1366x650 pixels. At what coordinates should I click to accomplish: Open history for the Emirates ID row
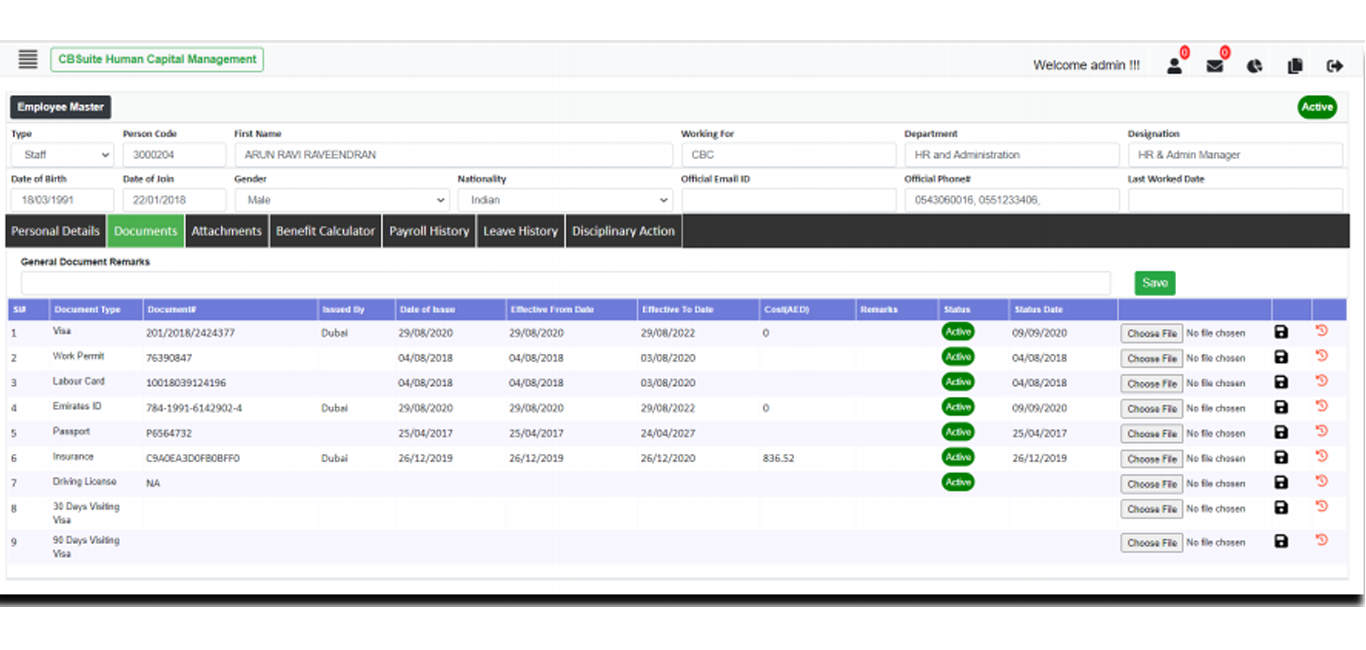pos(1321,406)
